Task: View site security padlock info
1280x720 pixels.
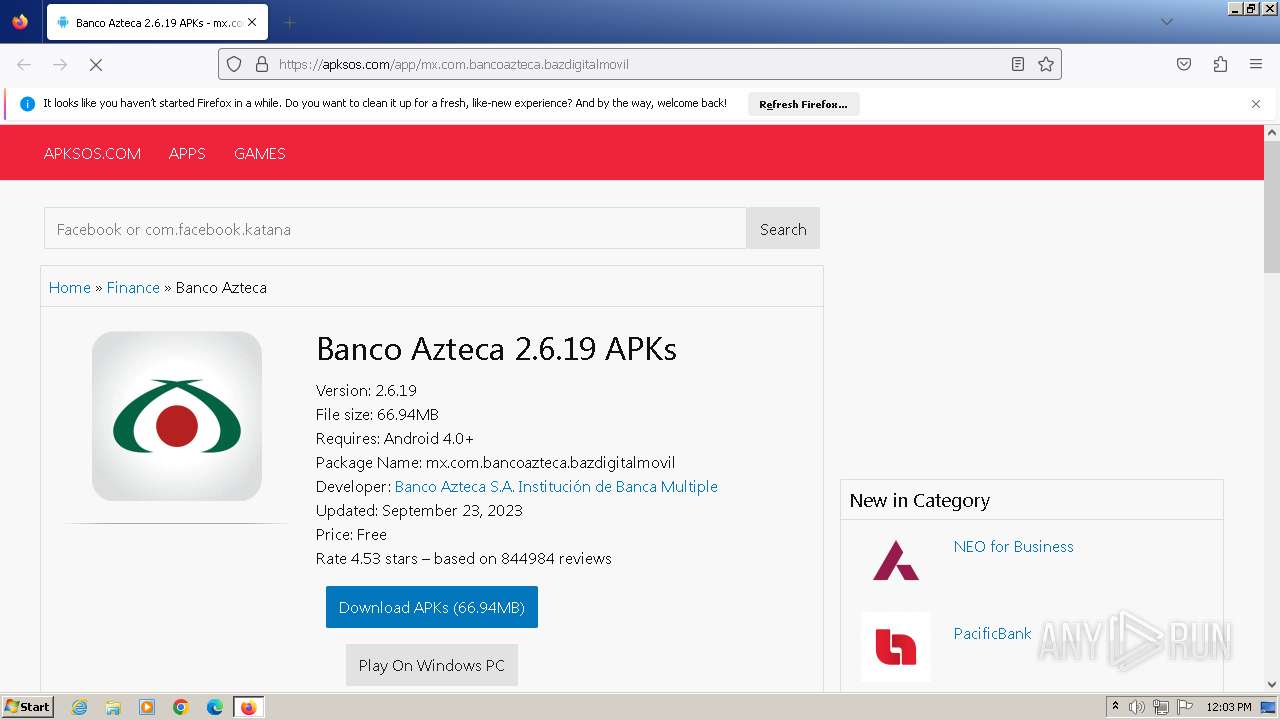Action: point(262,64)
